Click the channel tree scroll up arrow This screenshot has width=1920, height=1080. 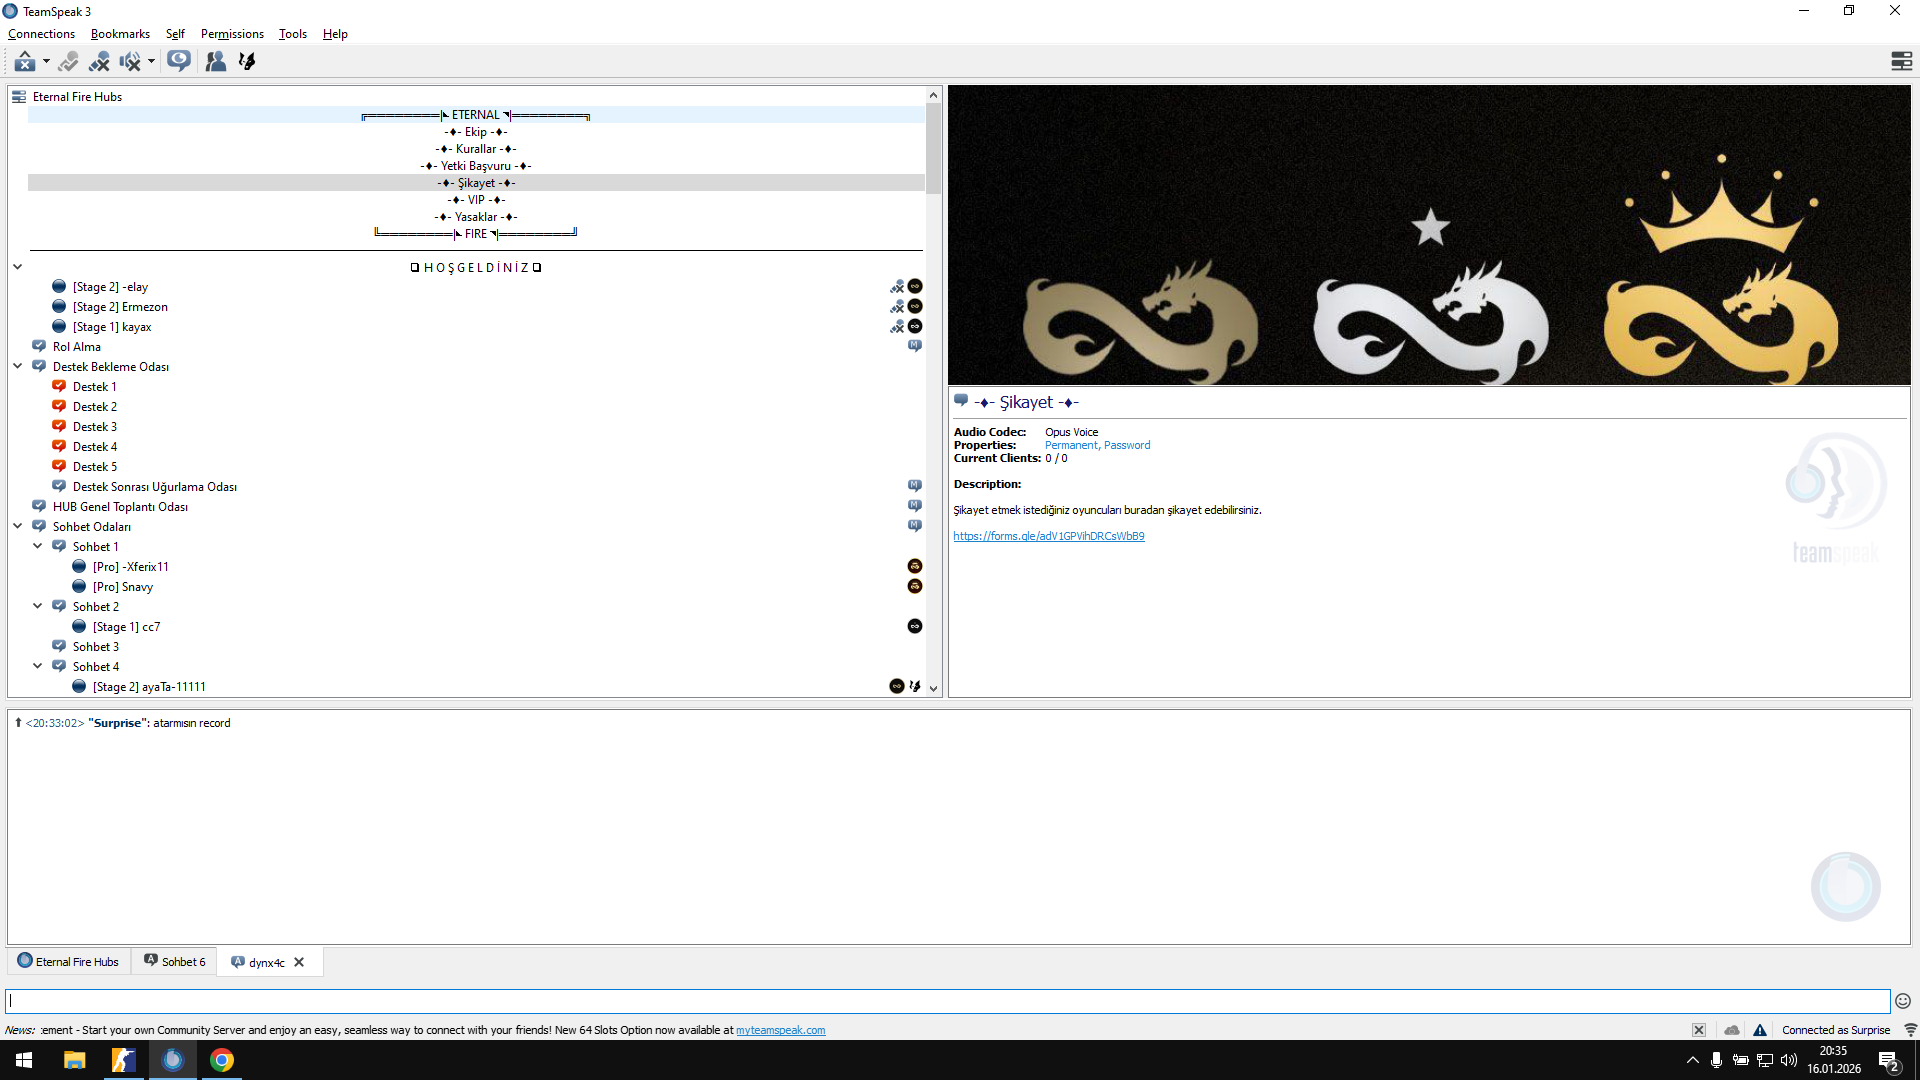coord(933,96)
